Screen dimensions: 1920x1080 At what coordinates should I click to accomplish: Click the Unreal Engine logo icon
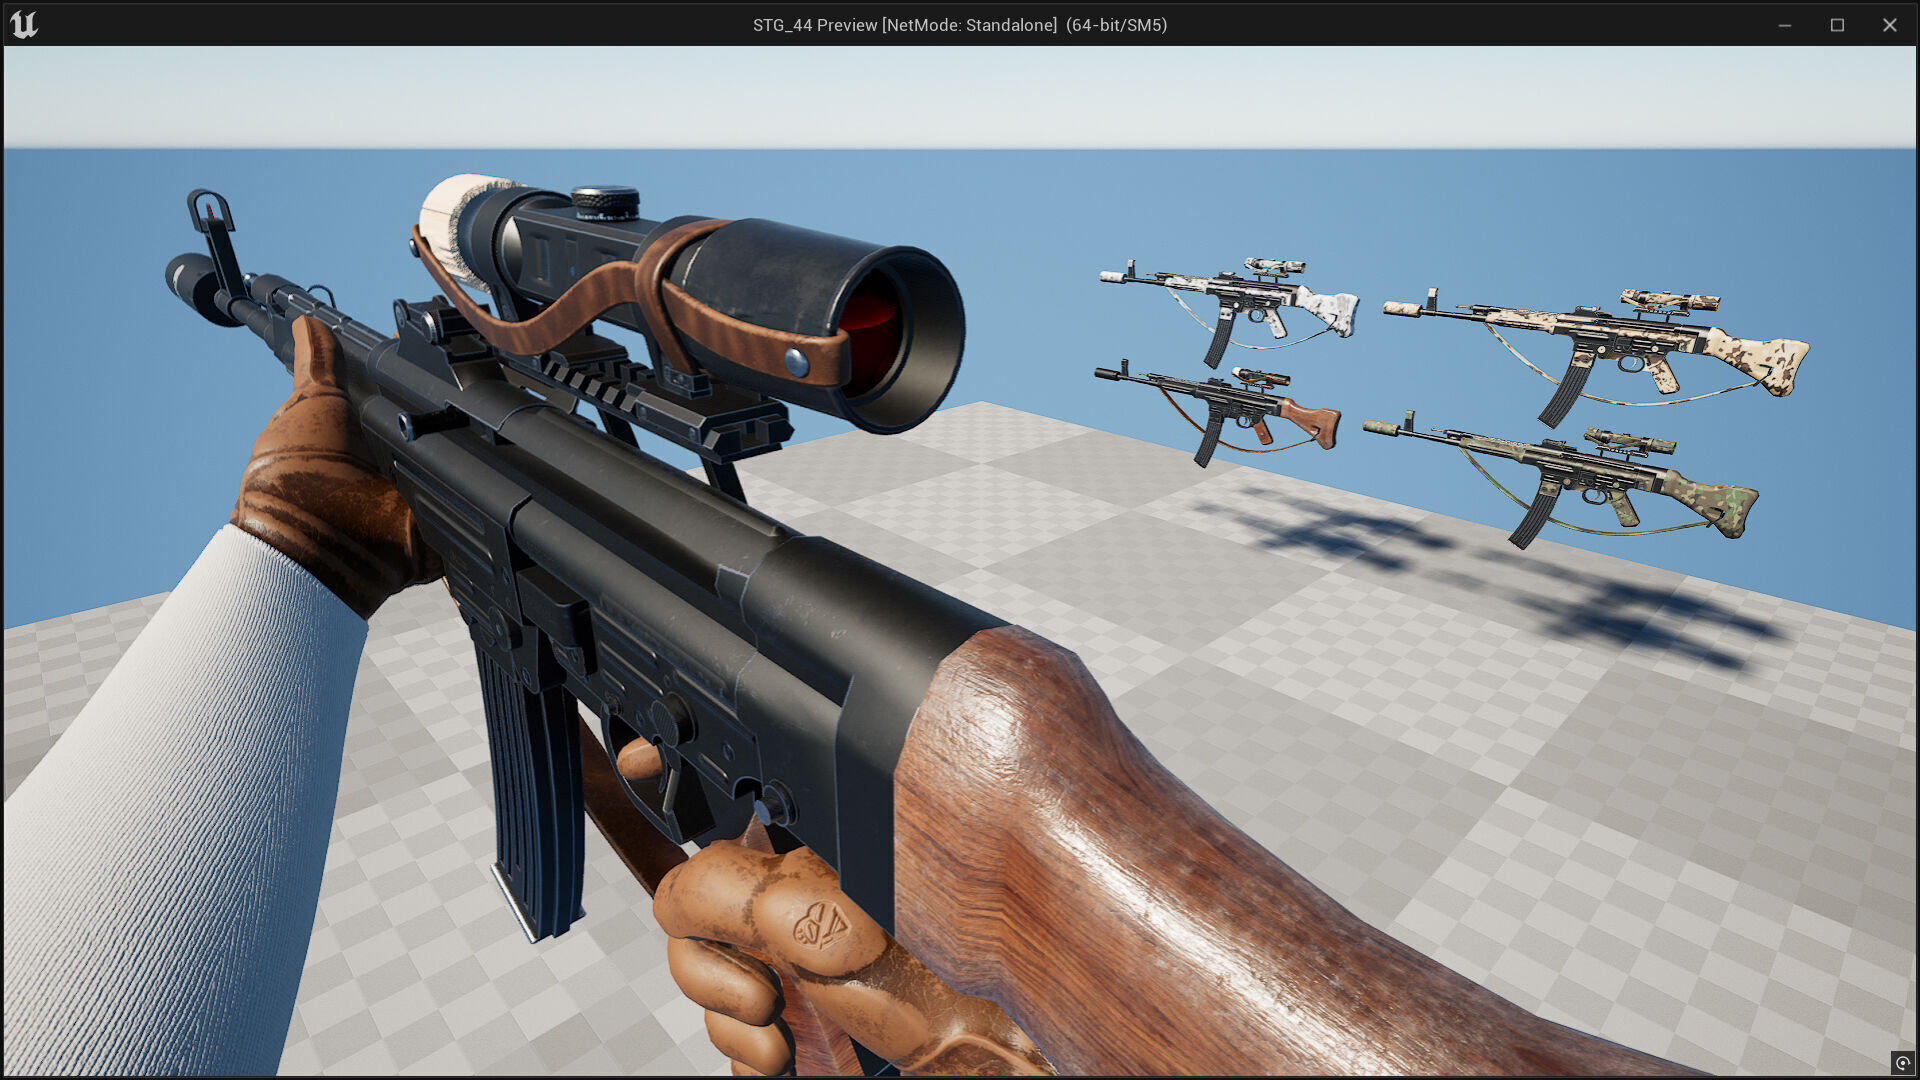coord(24,24)
